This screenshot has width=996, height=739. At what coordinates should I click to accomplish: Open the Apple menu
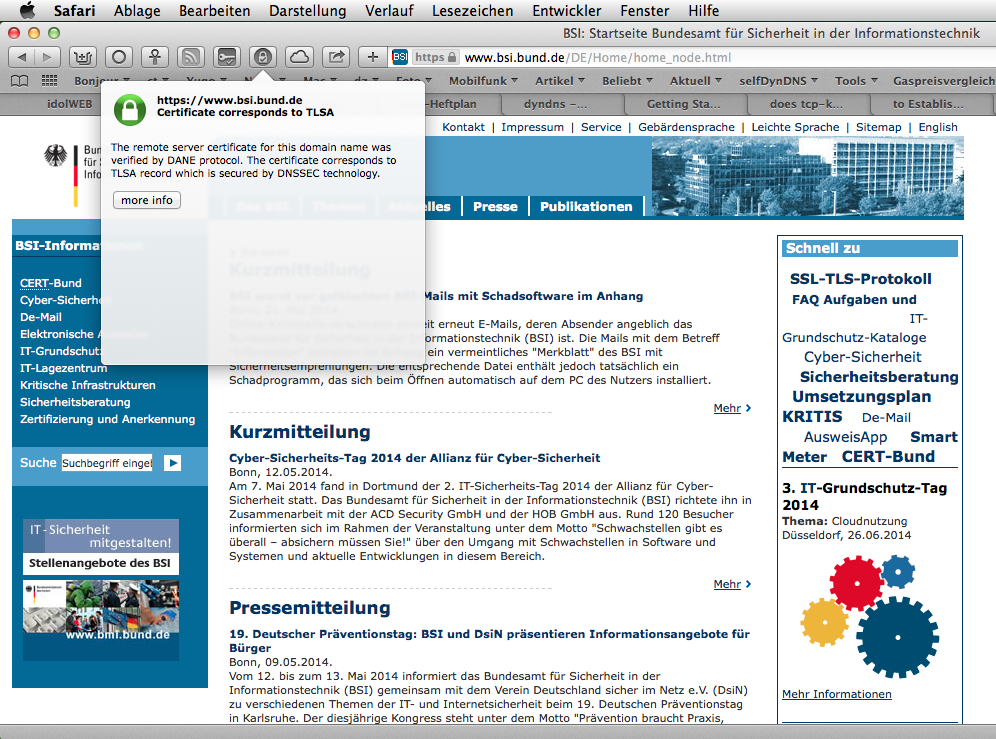[x=27, y=10]
